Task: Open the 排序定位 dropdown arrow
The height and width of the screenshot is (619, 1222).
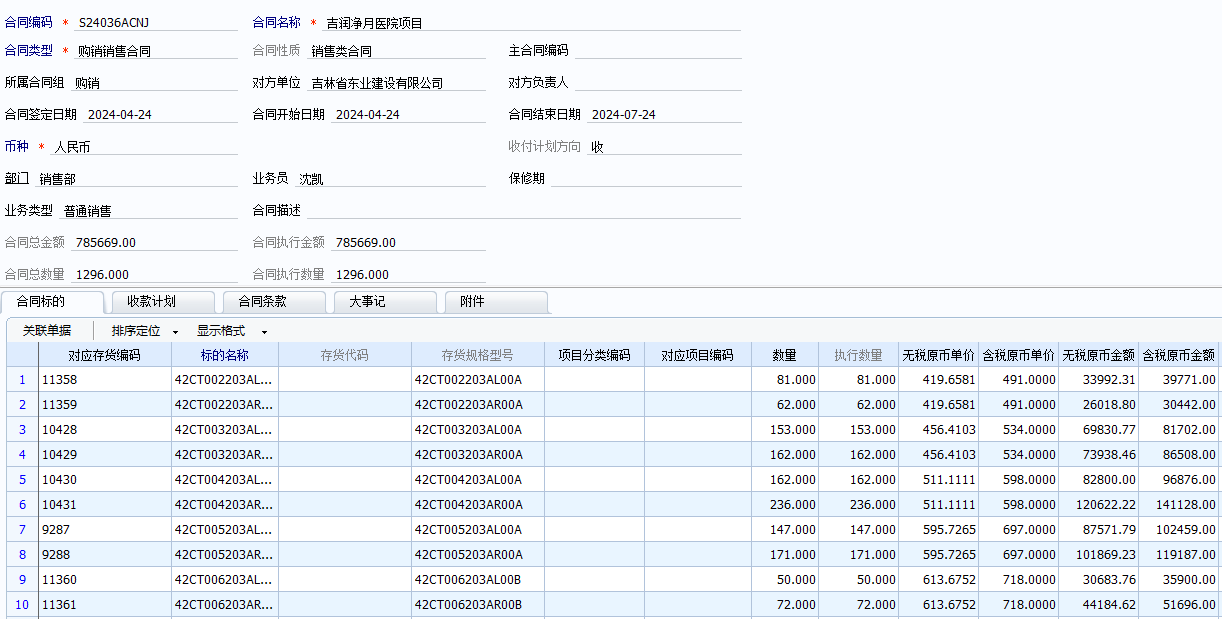Action: (x=176, y=331)
